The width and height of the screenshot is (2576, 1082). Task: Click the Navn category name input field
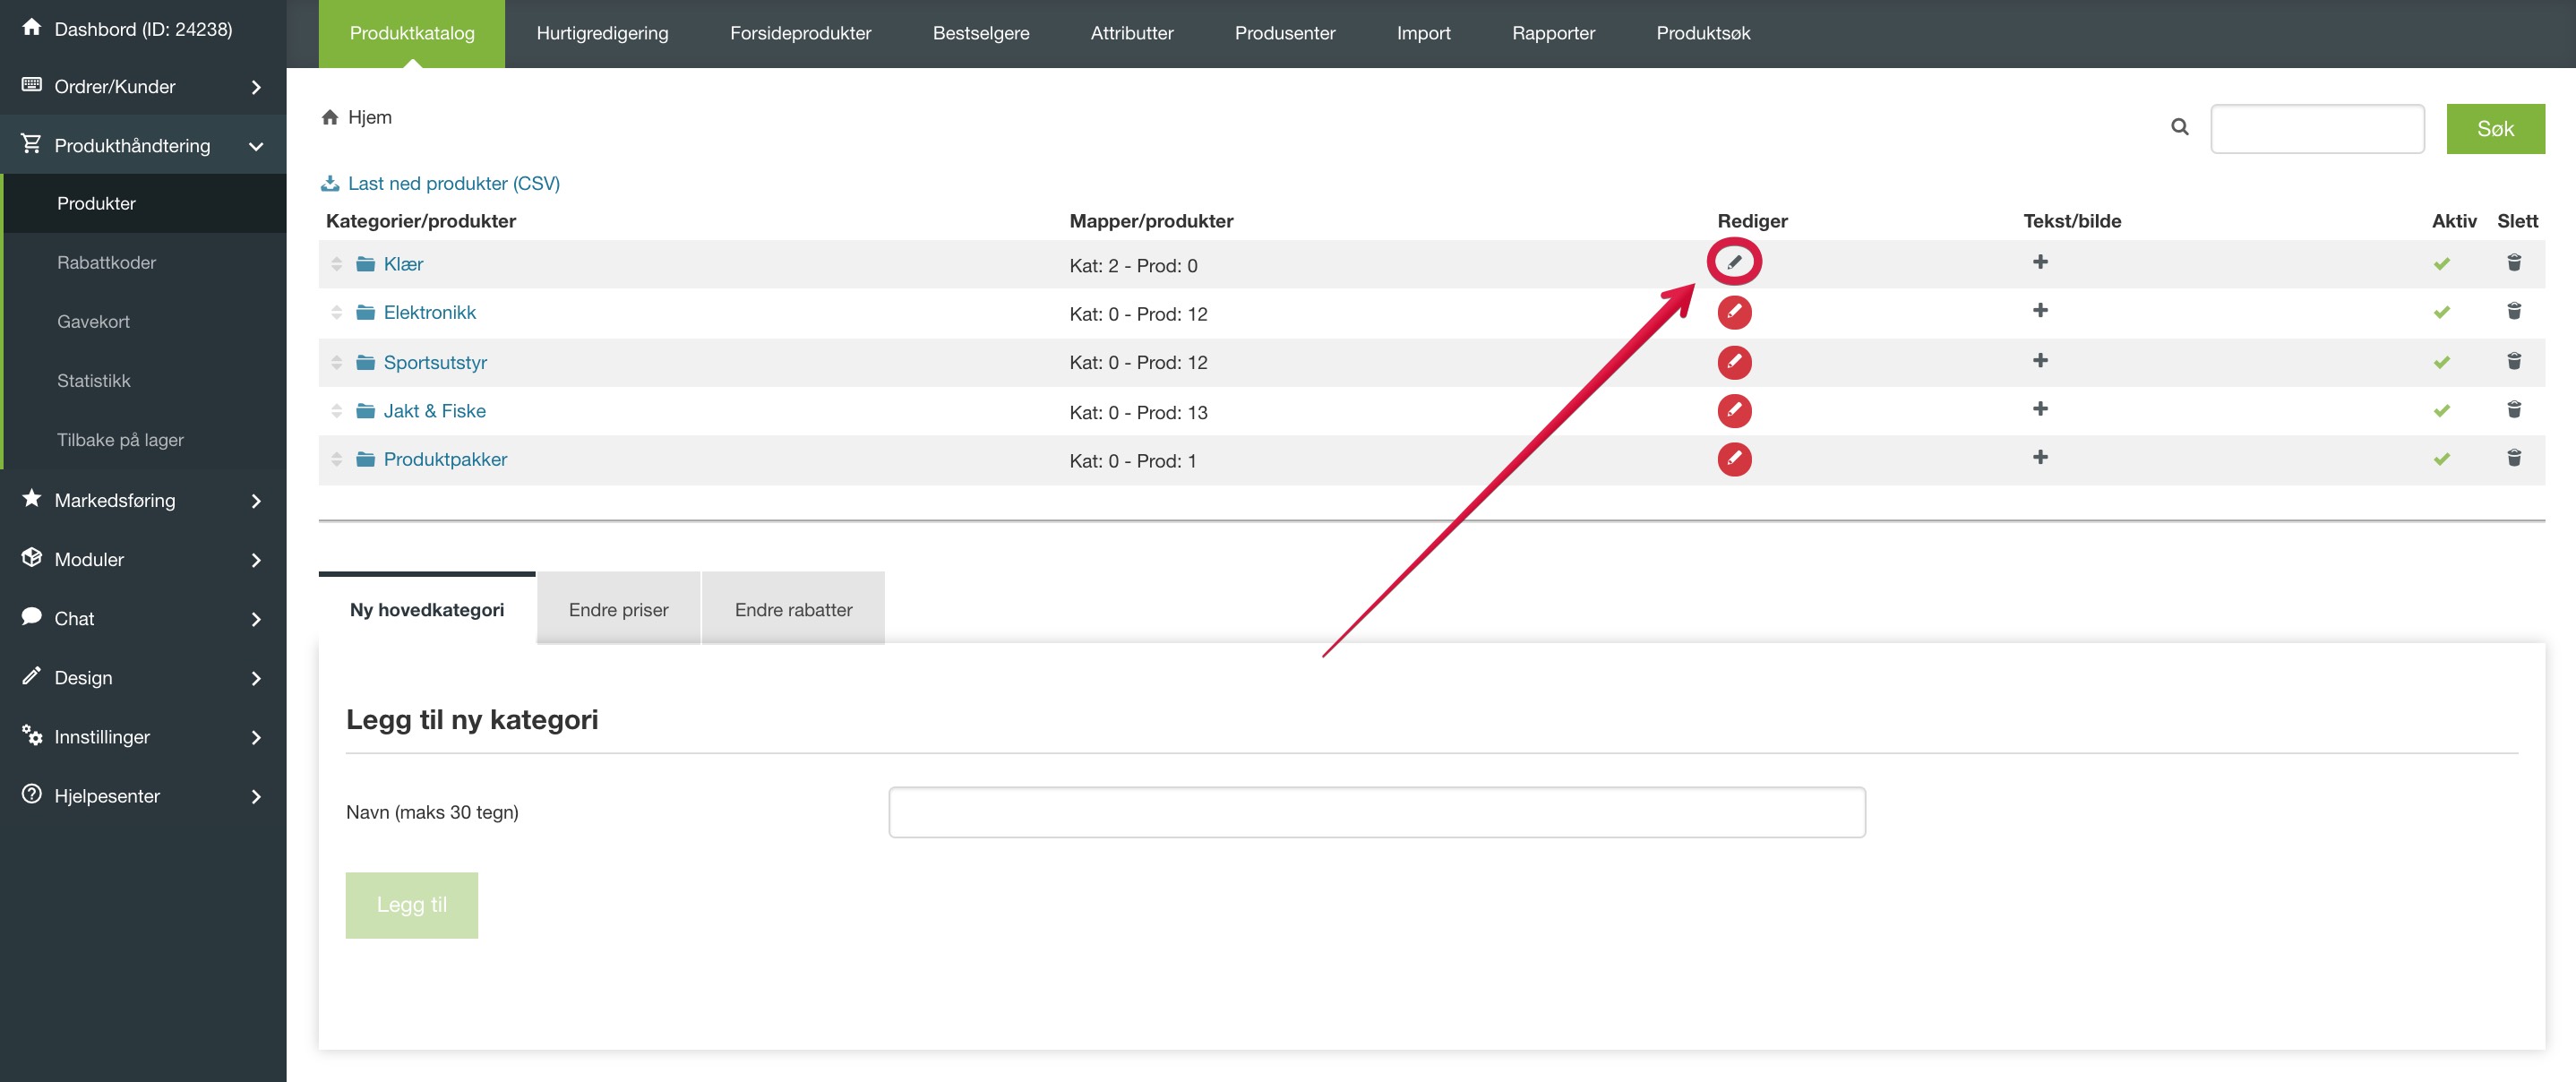[1376, 812]
